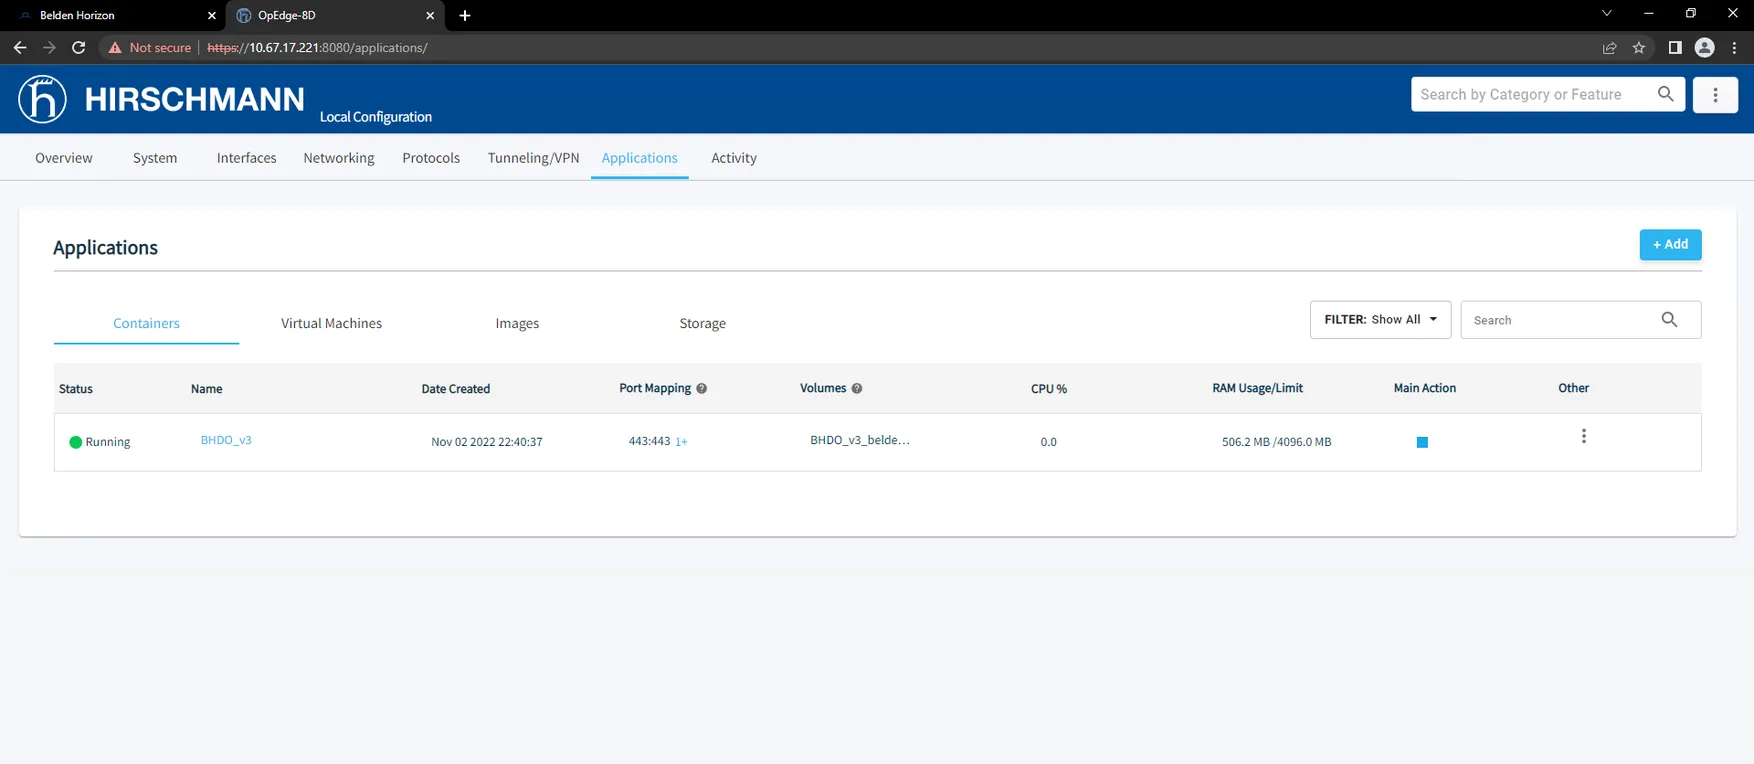Open the Protocols tab
The height and width of the screenshot is (764, 1754).
tap(431, 158)
